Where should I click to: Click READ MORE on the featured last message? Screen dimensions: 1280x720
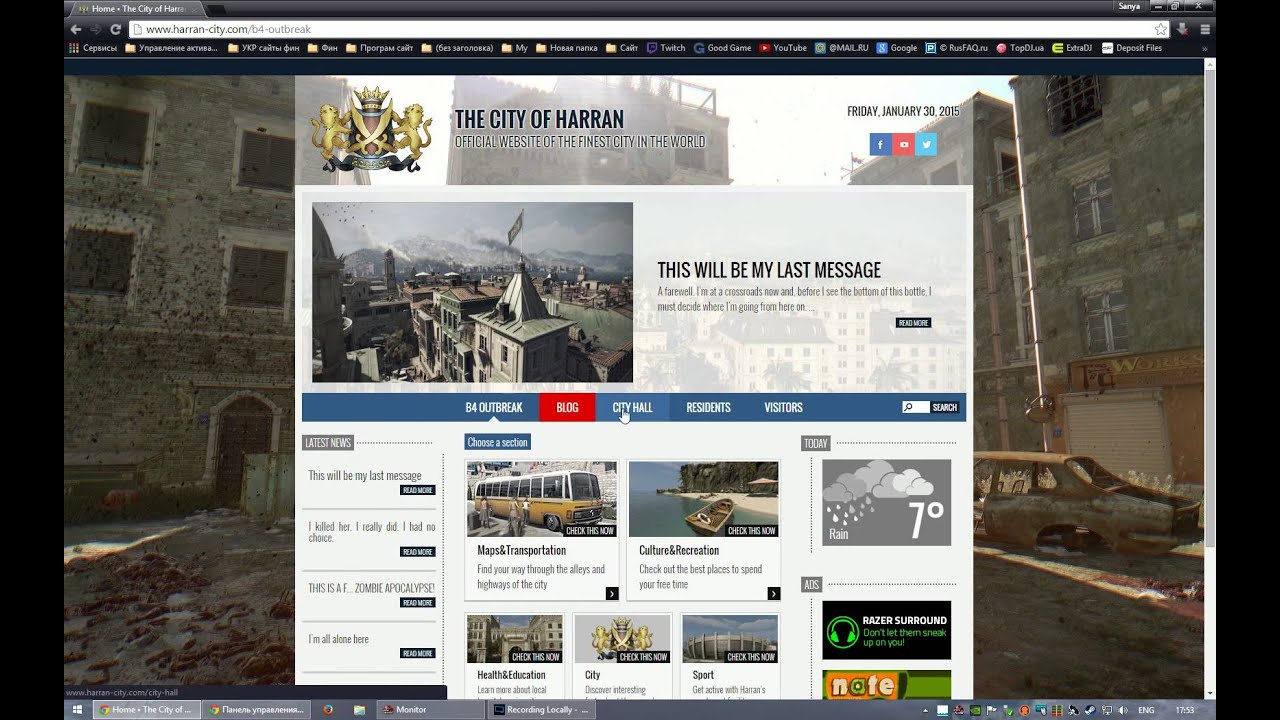coord(913,323)
